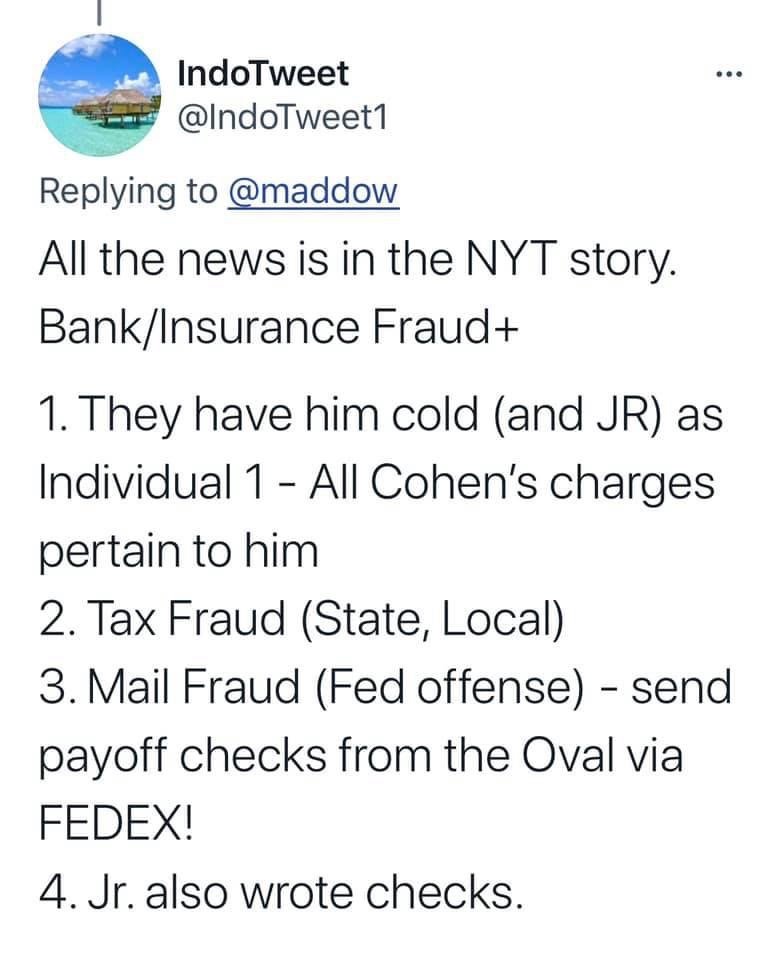Click the @IndoTweet1 handle
The width and height of the screenshot is (784, 960).
click(x=279, y=120)
